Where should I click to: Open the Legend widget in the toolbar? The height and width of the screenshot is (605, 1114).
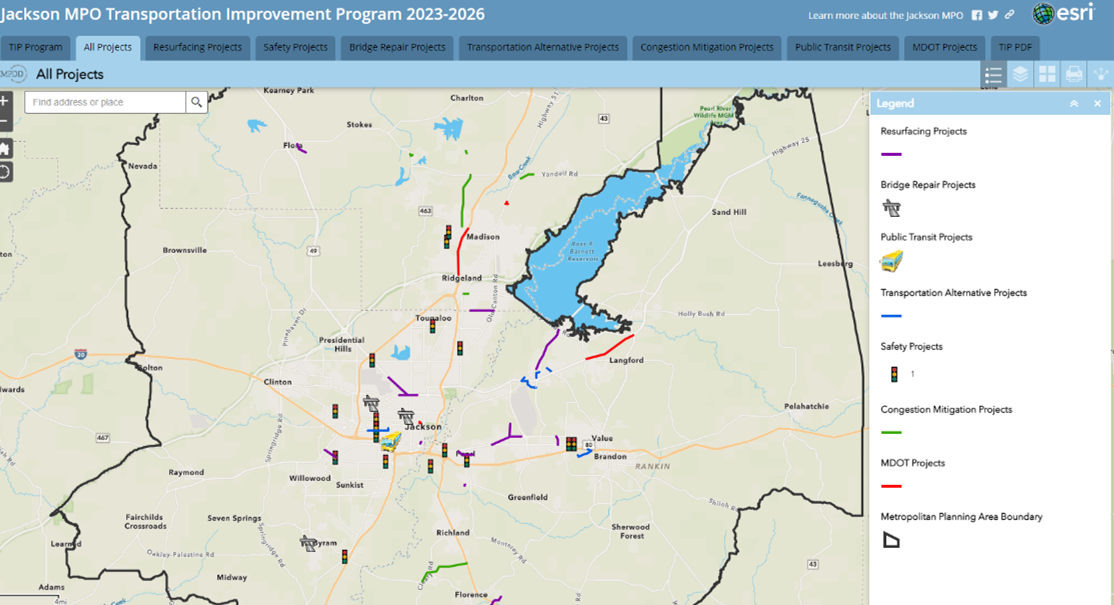coord(993,74)
